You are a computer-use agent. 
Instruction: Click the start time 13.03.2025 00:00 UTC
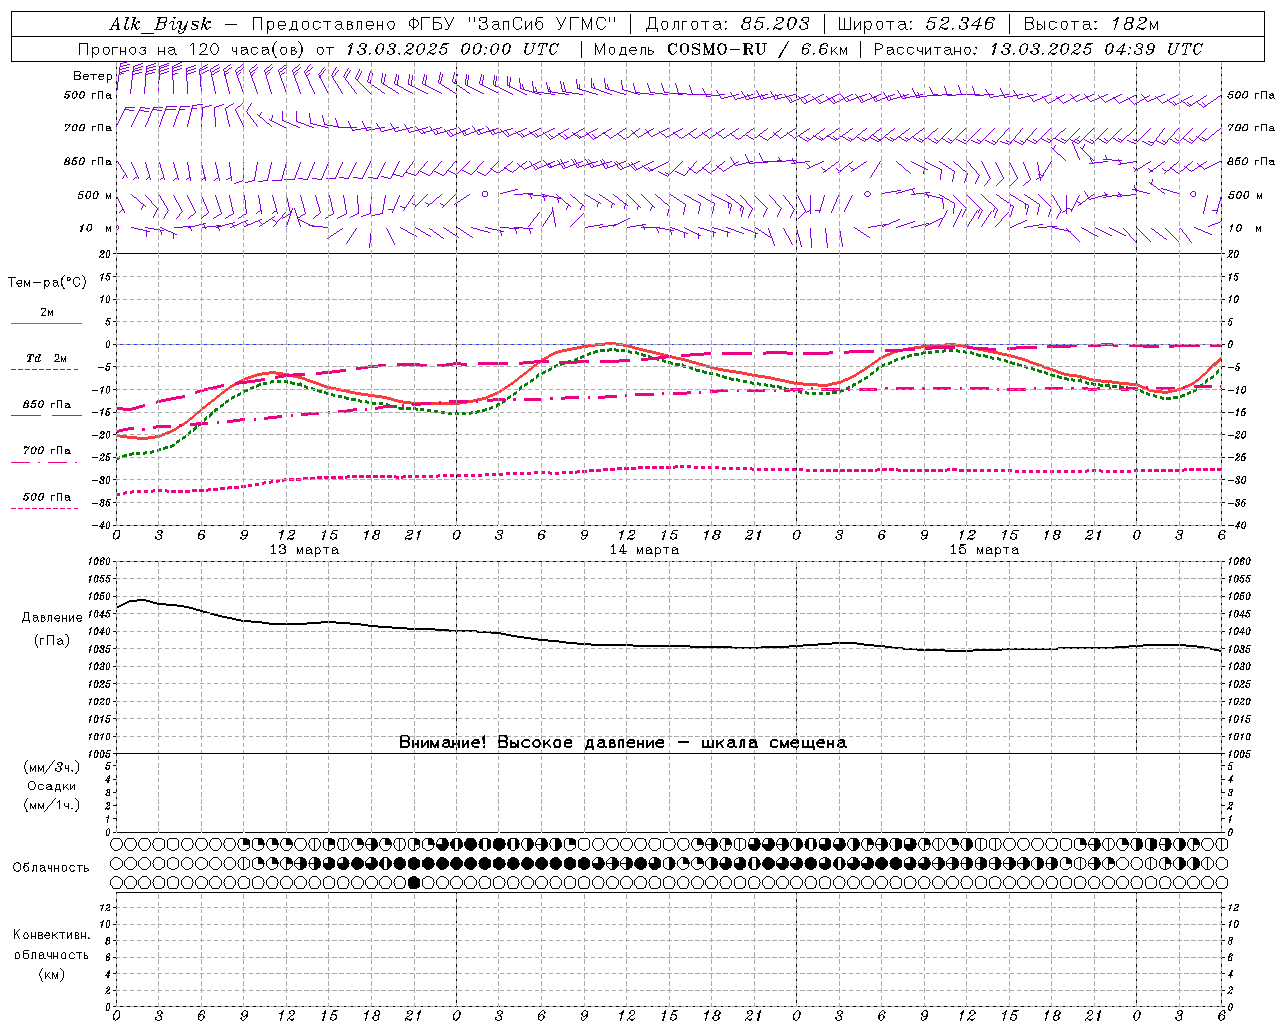point(452,49)
